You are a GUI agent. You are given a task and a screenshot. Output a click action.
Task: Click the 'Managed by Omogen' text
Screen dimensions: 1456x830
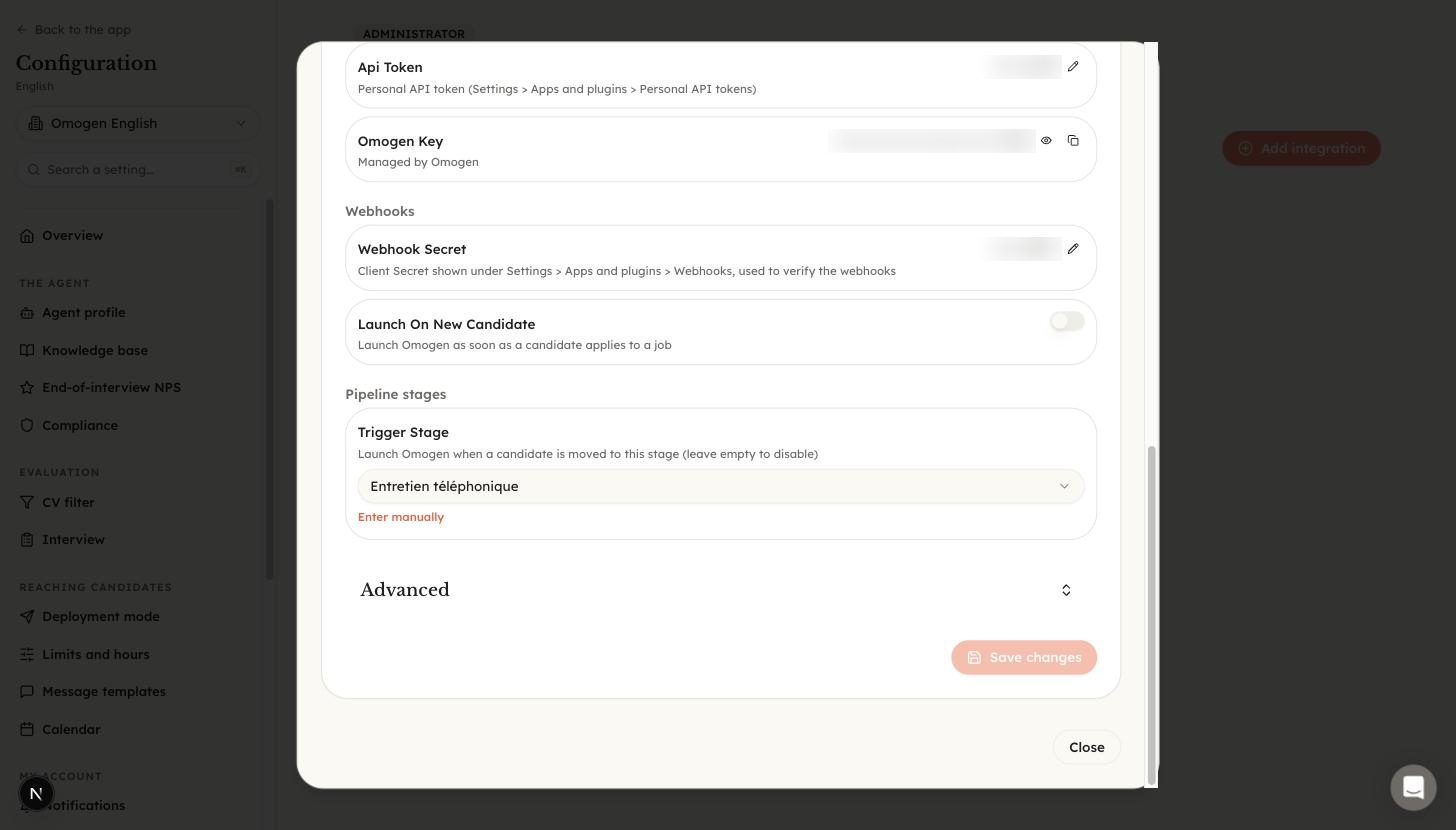(x=418, y=162)
